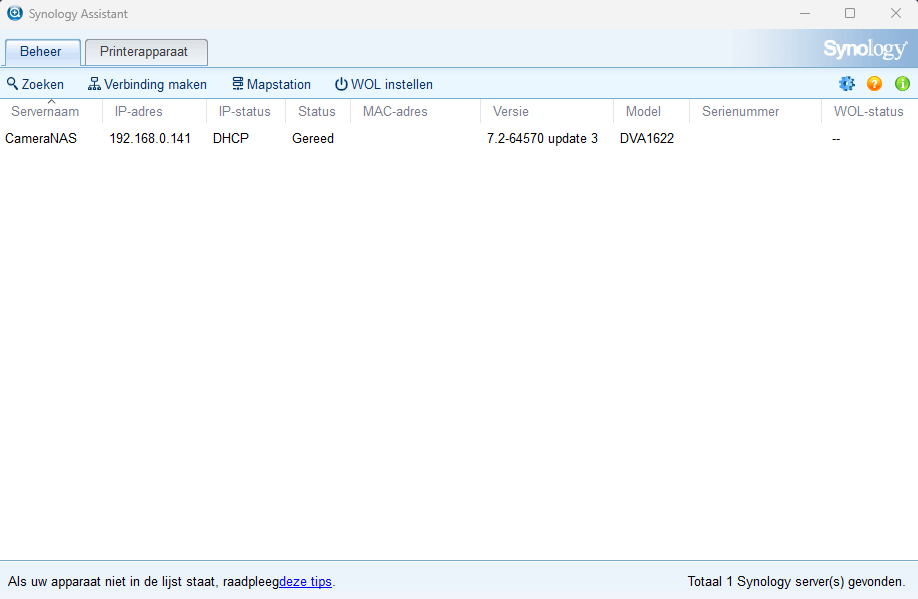Sort by the Status column header
Viewport: 918px width, 599px height.
click(318, 111)
